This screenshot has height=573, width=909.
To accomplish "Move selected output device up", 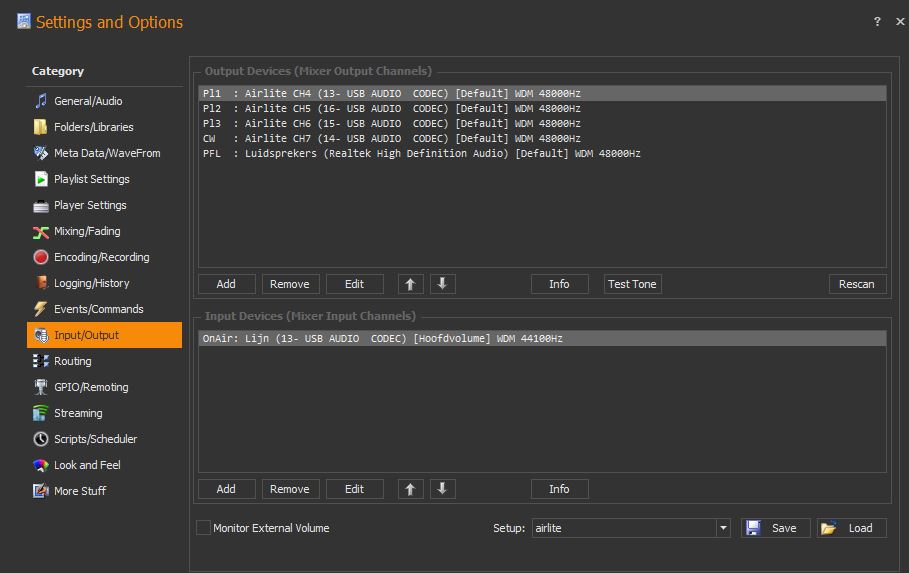I will tap(410, 284).
